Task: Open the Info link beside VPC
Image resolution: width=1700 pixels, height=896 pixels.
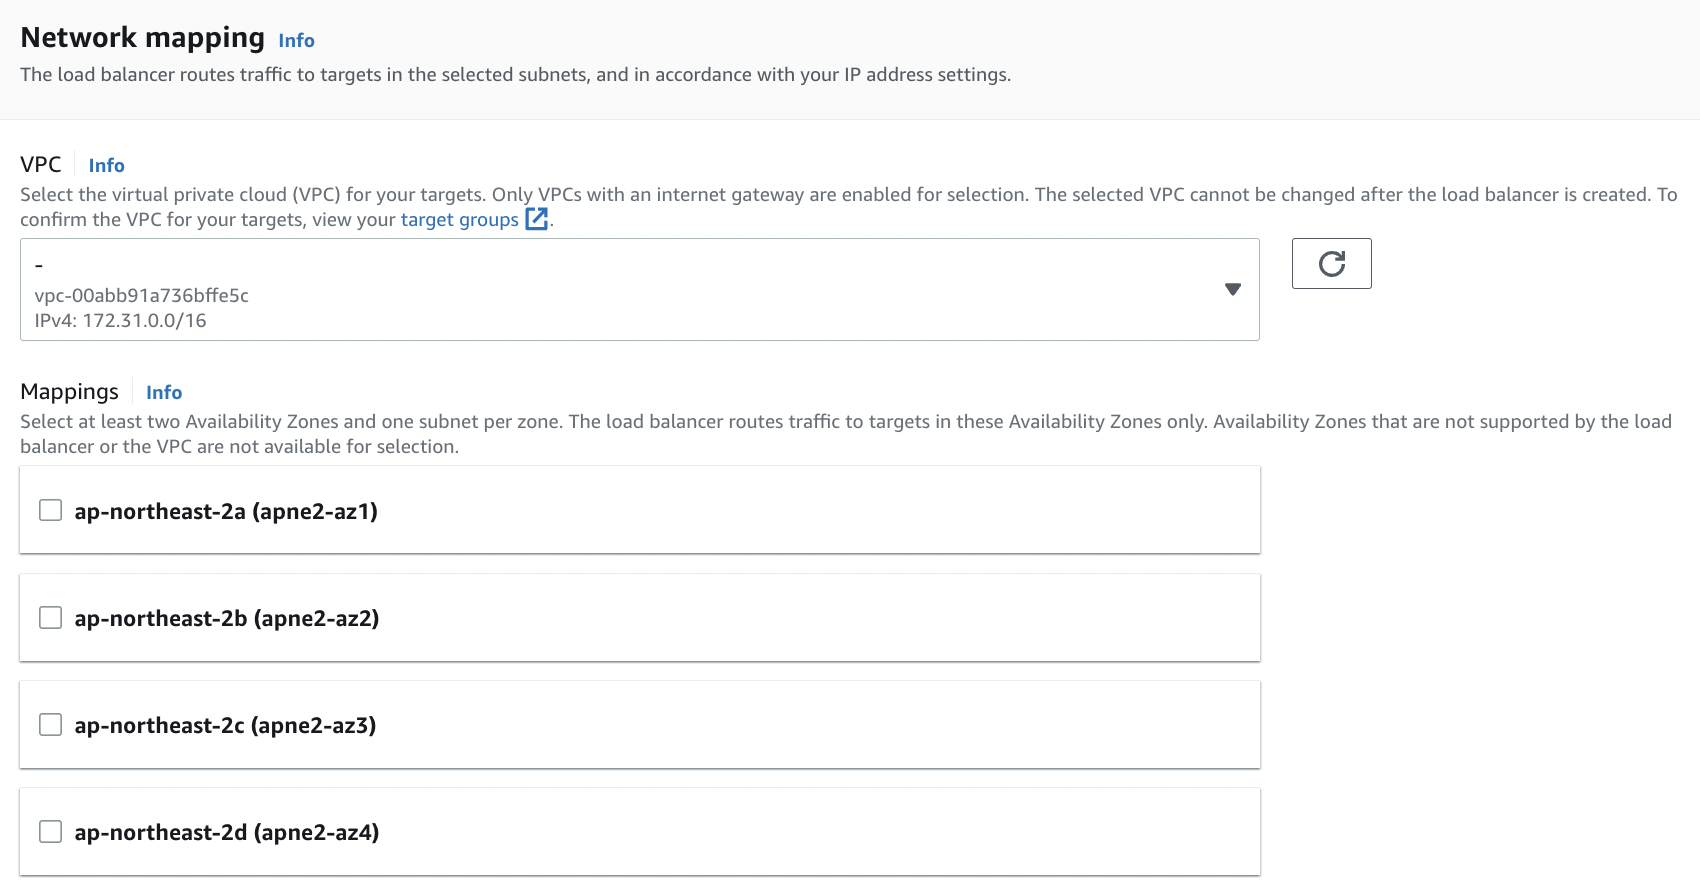Action: click(106, 166)
